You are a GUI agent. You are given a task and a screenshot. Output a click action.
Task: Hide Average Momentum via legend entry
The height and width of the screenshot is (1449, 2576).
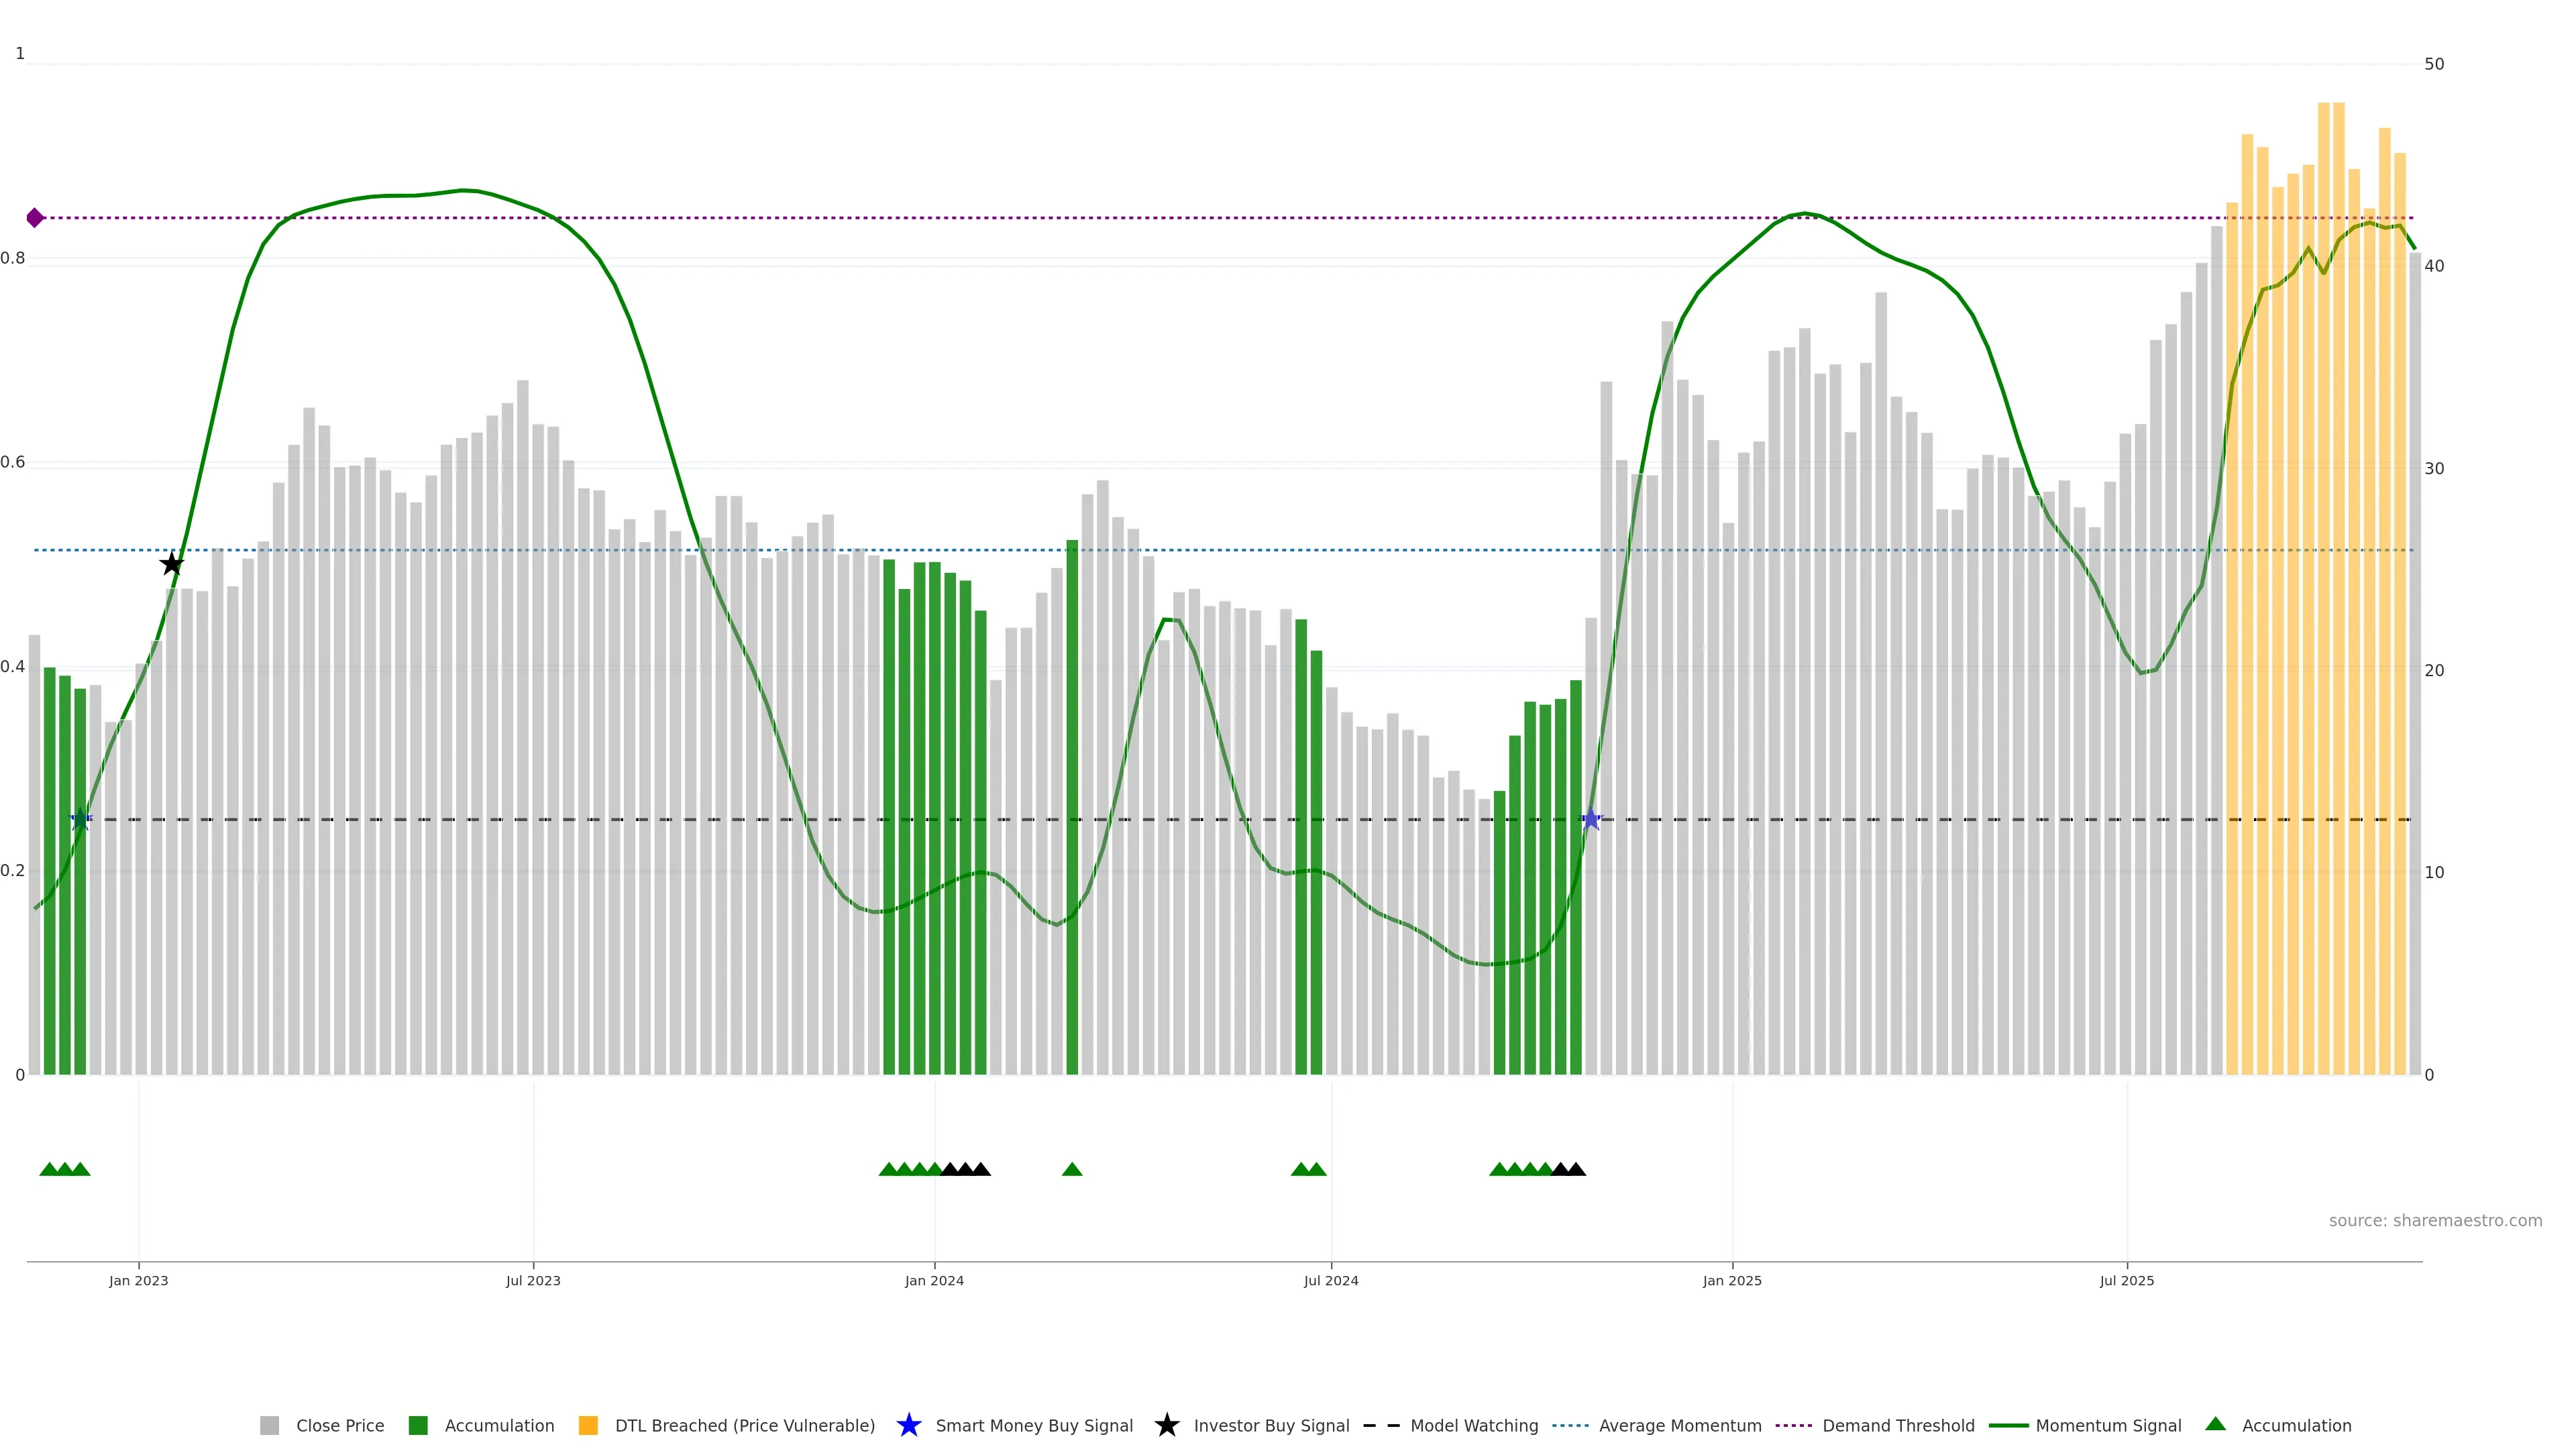pyautogui.click(x=1679, y=1425)
